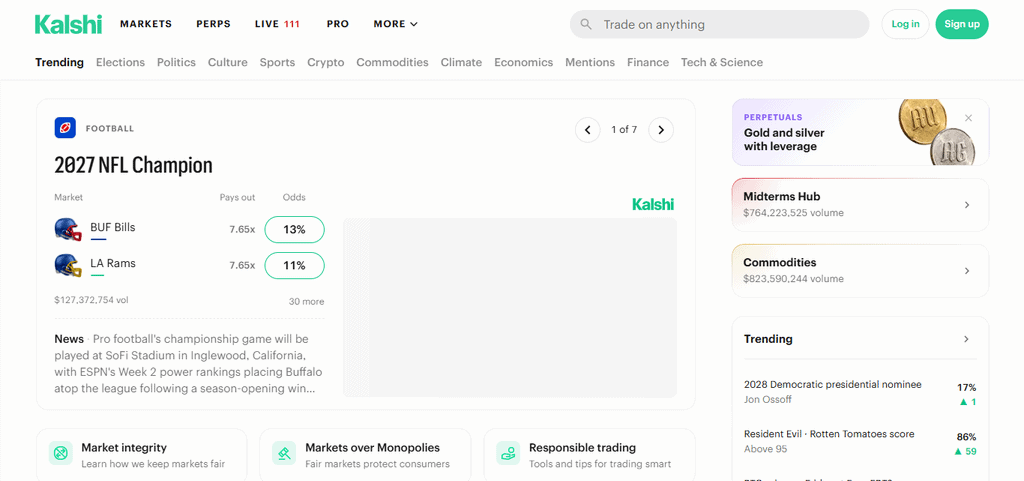Viewport: 1024px width, 481px height.
Task: Click the LA Rams helmet icon
Action: click(68, 266)
